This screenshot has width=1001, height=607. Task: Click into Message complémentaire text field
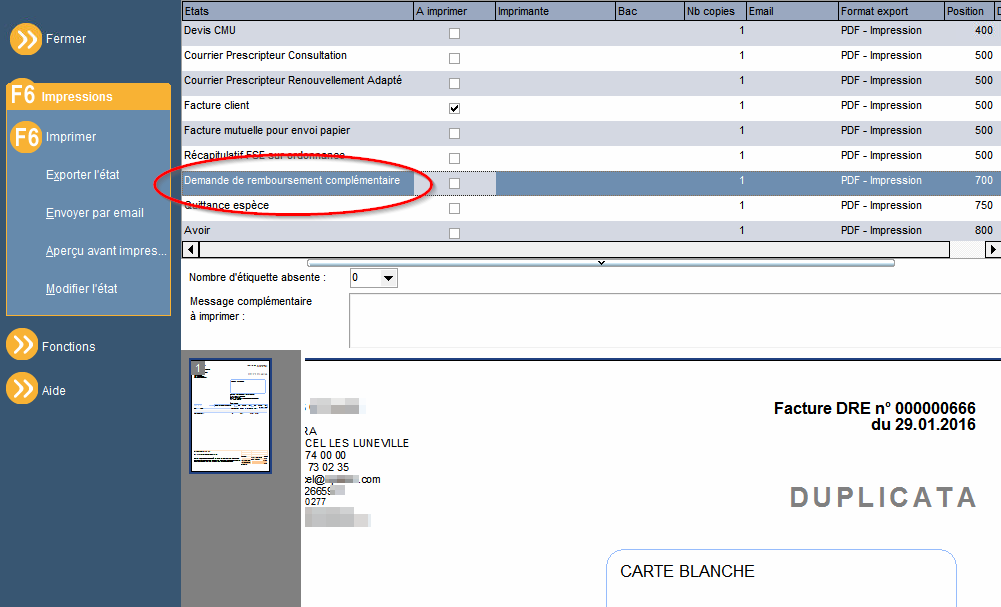click(x=675, y=320)
